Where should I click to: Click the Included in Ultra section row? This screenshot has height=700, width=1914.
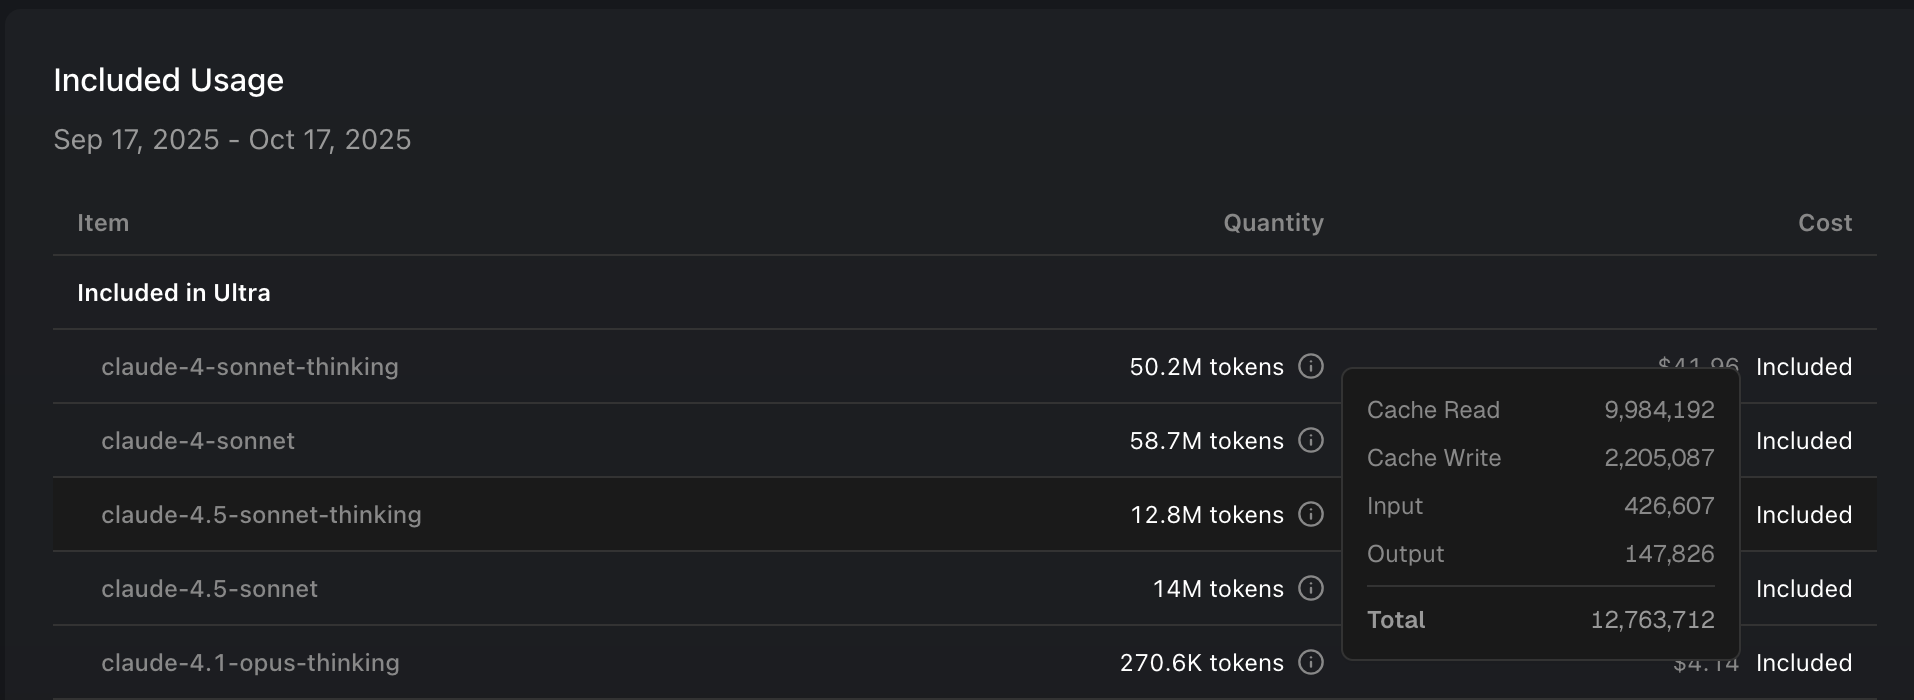(174, 293)
